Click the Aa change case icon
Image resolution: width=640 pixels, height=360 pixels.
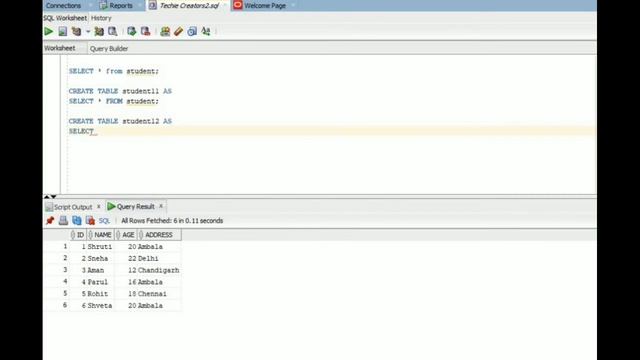tap(206, 31)
